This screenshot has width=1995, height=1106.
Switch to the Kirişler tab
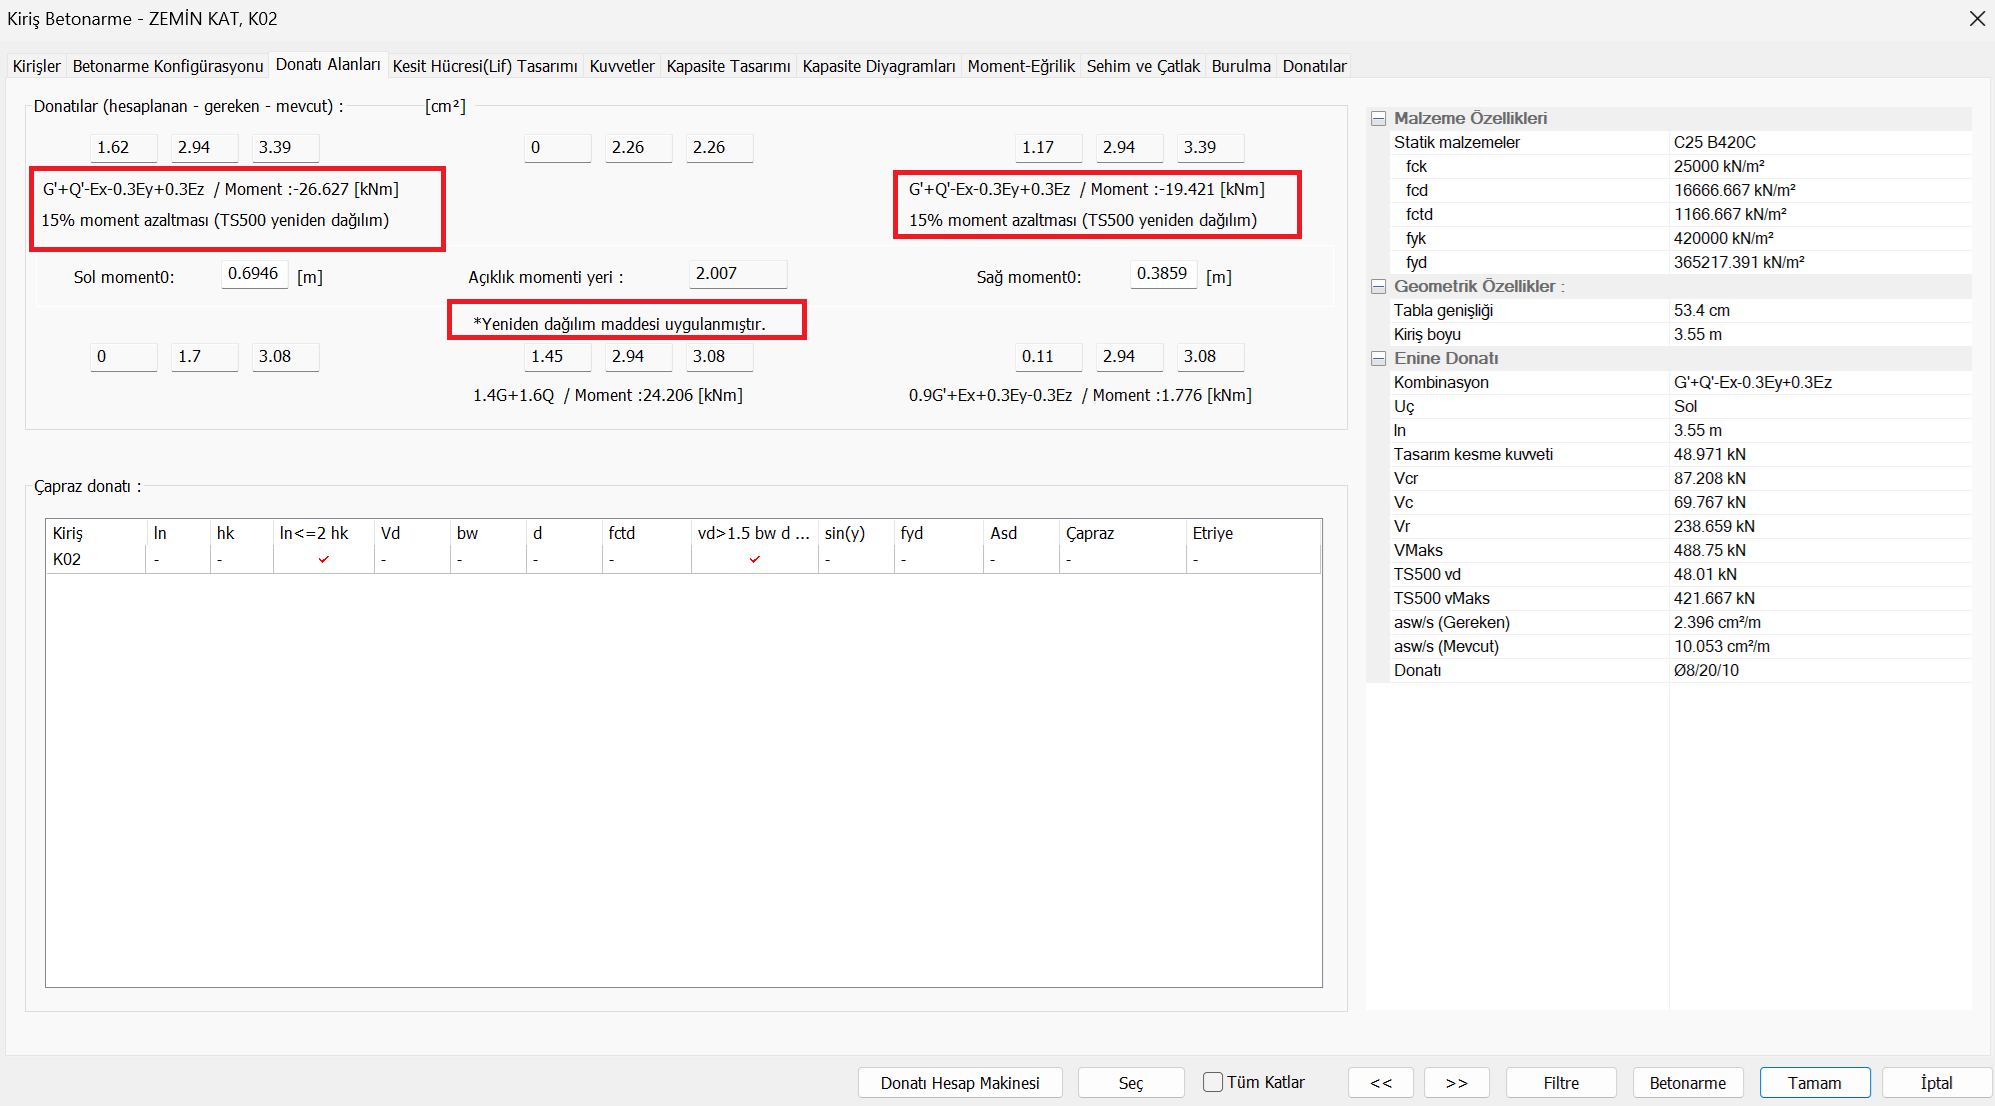pos(37,66)
